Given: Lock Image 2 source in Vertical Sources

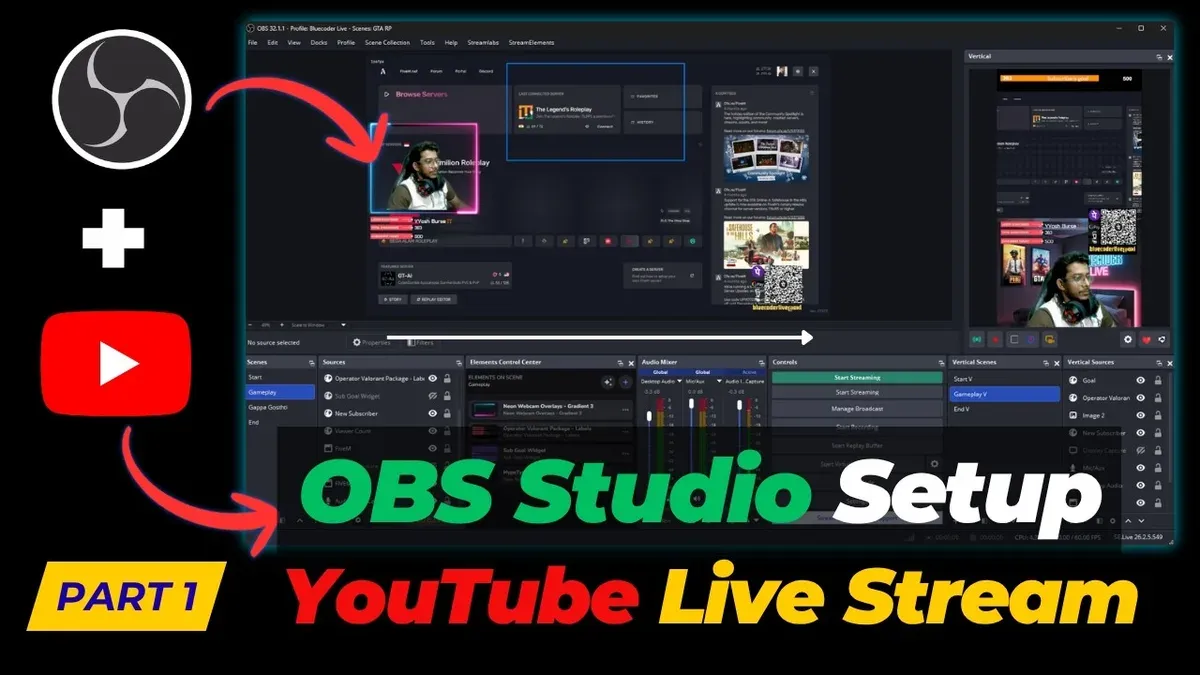Looking at the screenshot, I should [1158, 415].
